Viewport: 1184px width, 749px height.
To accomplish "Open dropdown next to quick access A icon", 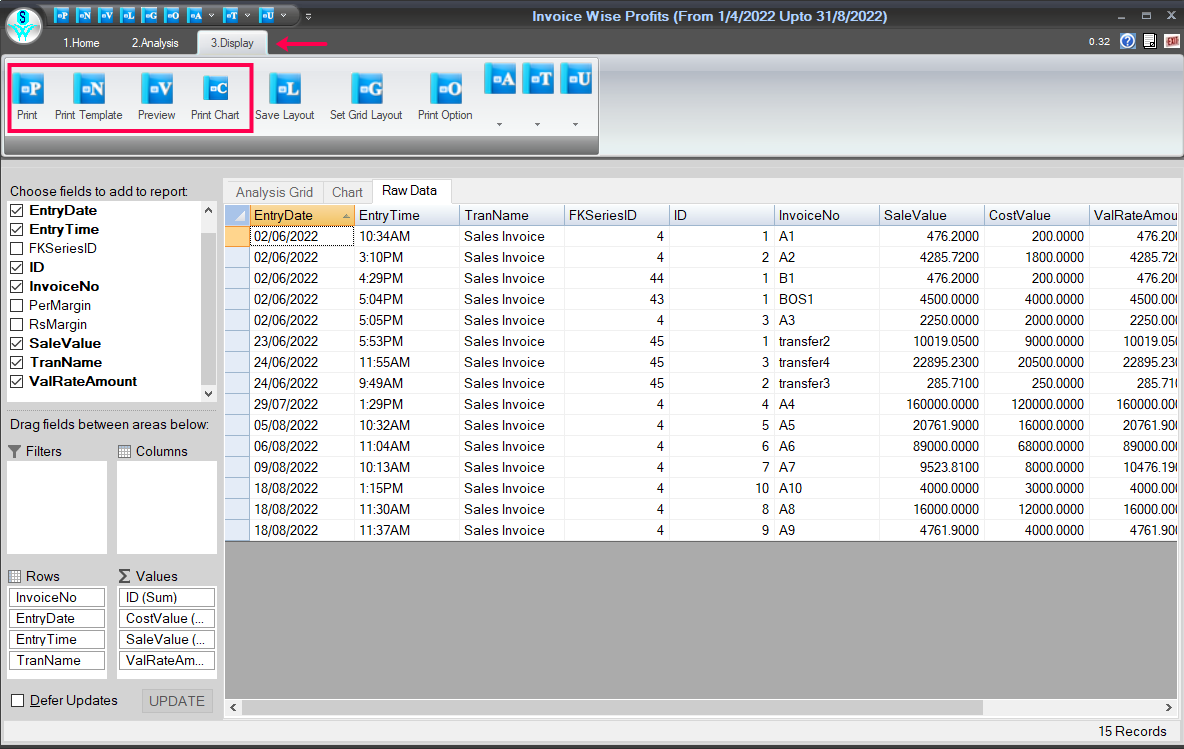I will [x=211, y=15].
